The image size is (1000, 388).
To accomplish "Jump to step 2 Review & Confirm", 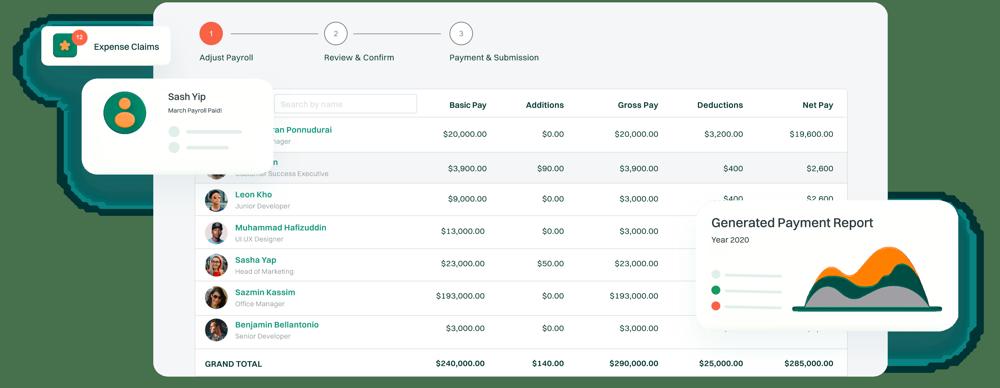I will [x=335, y=33].
